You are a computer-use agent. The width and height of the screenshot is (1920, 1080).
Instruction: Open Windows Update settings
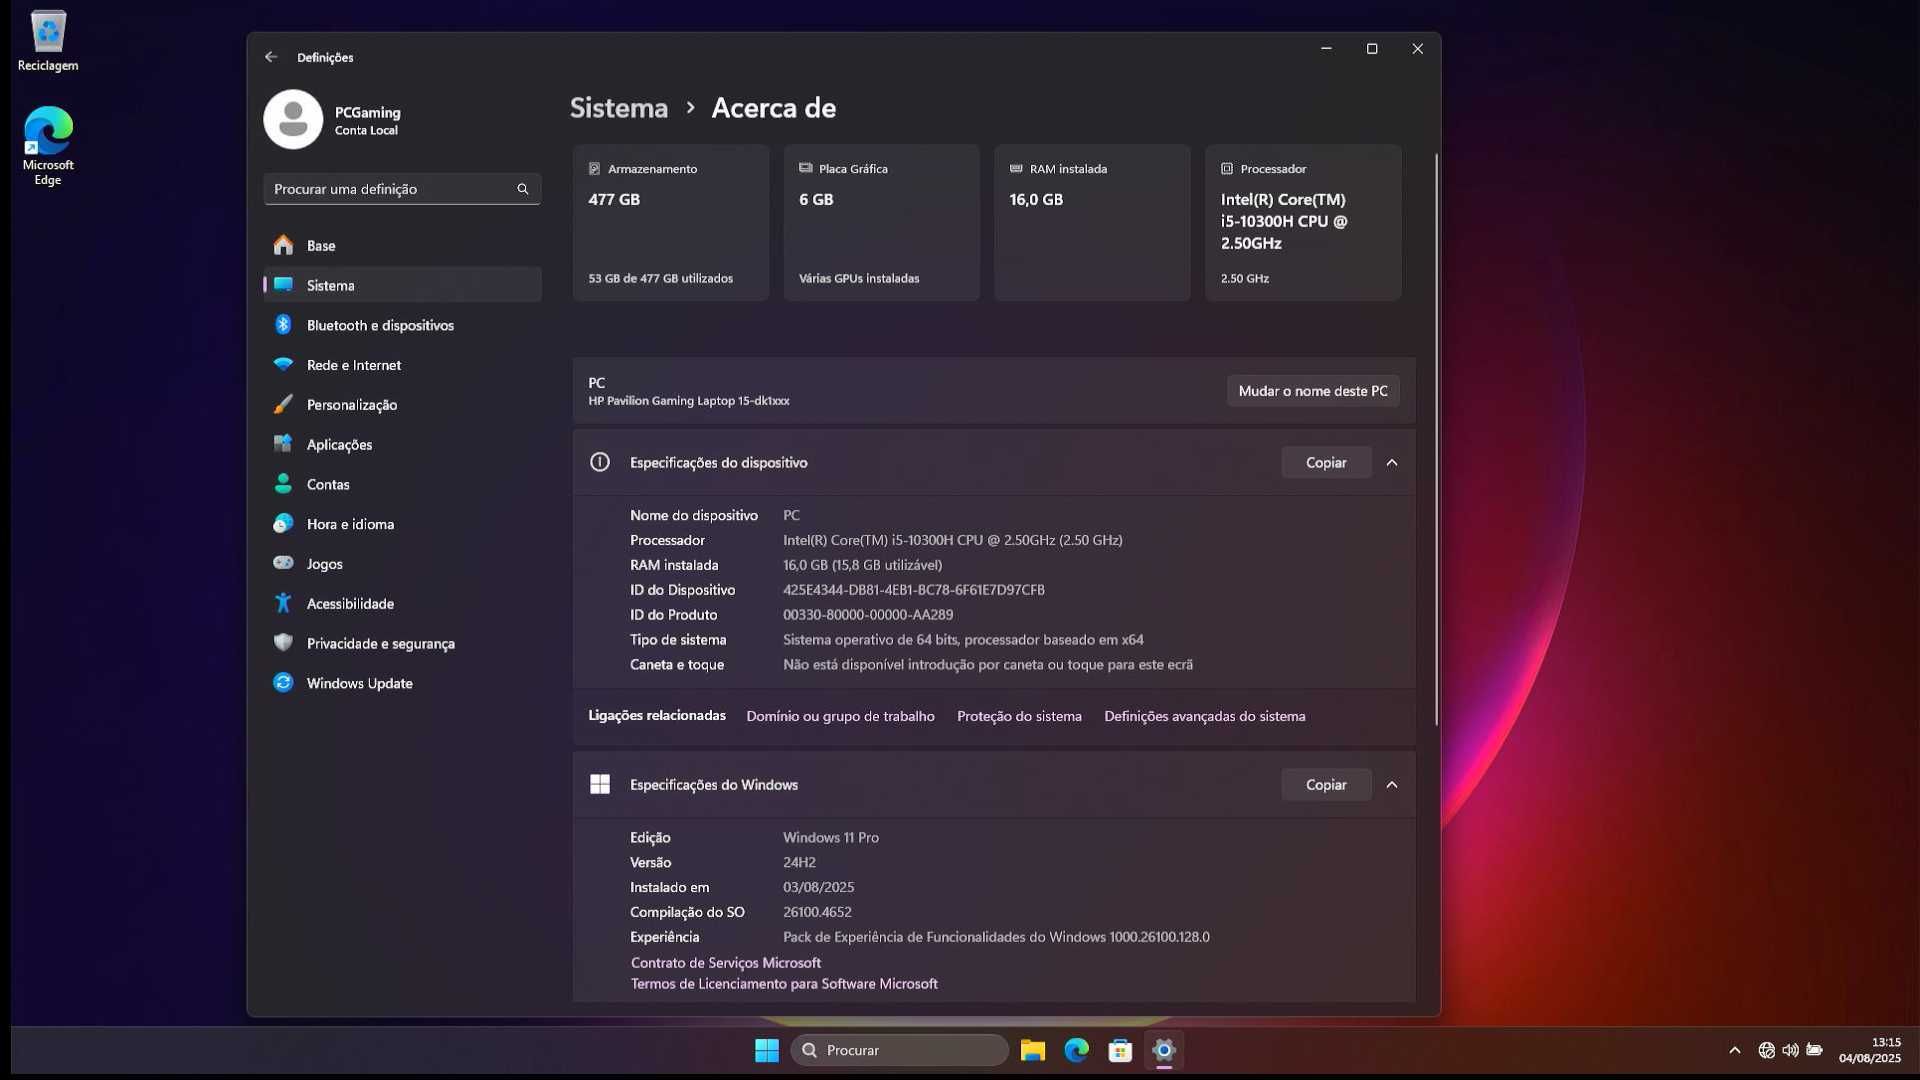point(402,684)
